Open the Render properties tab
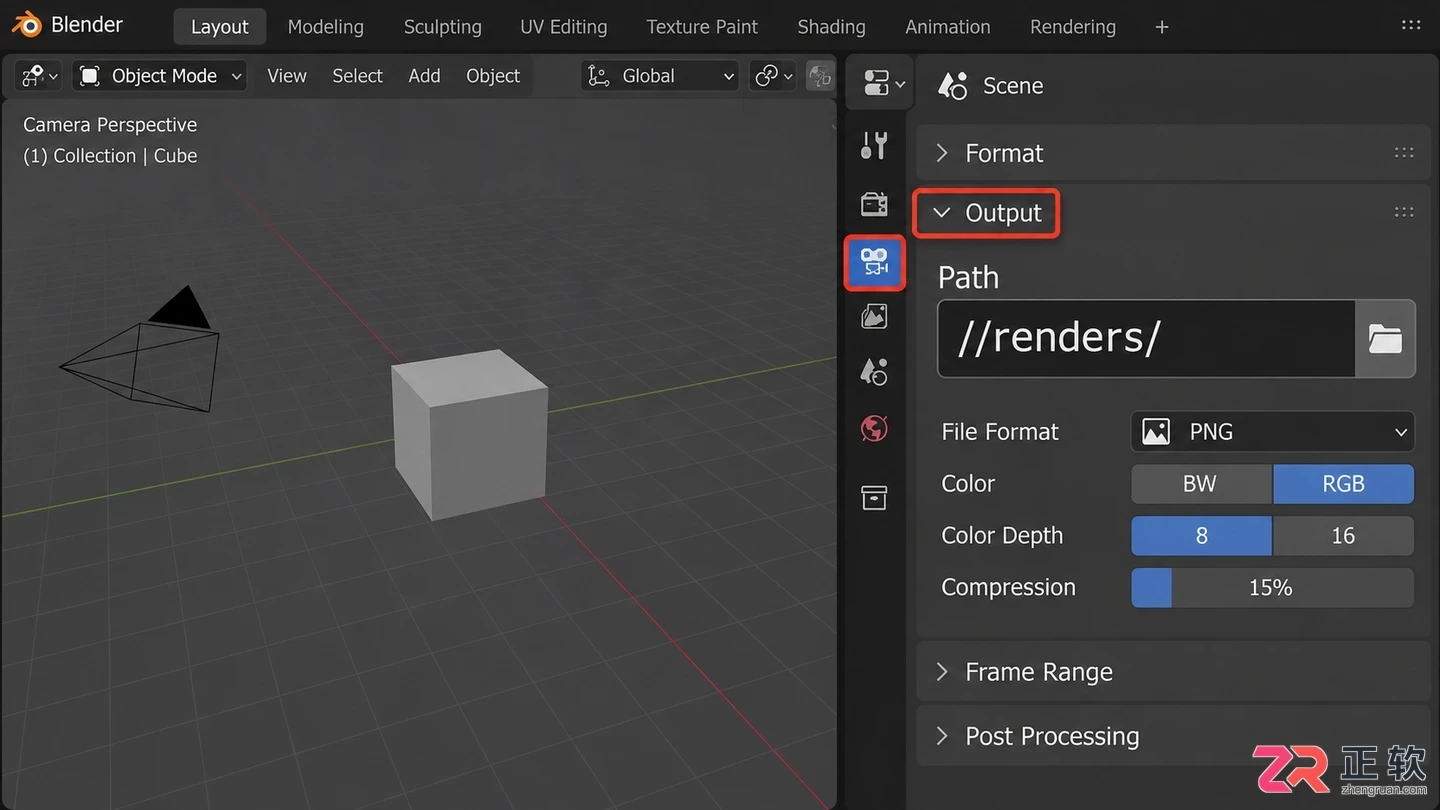Screen dimensions: 1440x810 pos(874,204)
